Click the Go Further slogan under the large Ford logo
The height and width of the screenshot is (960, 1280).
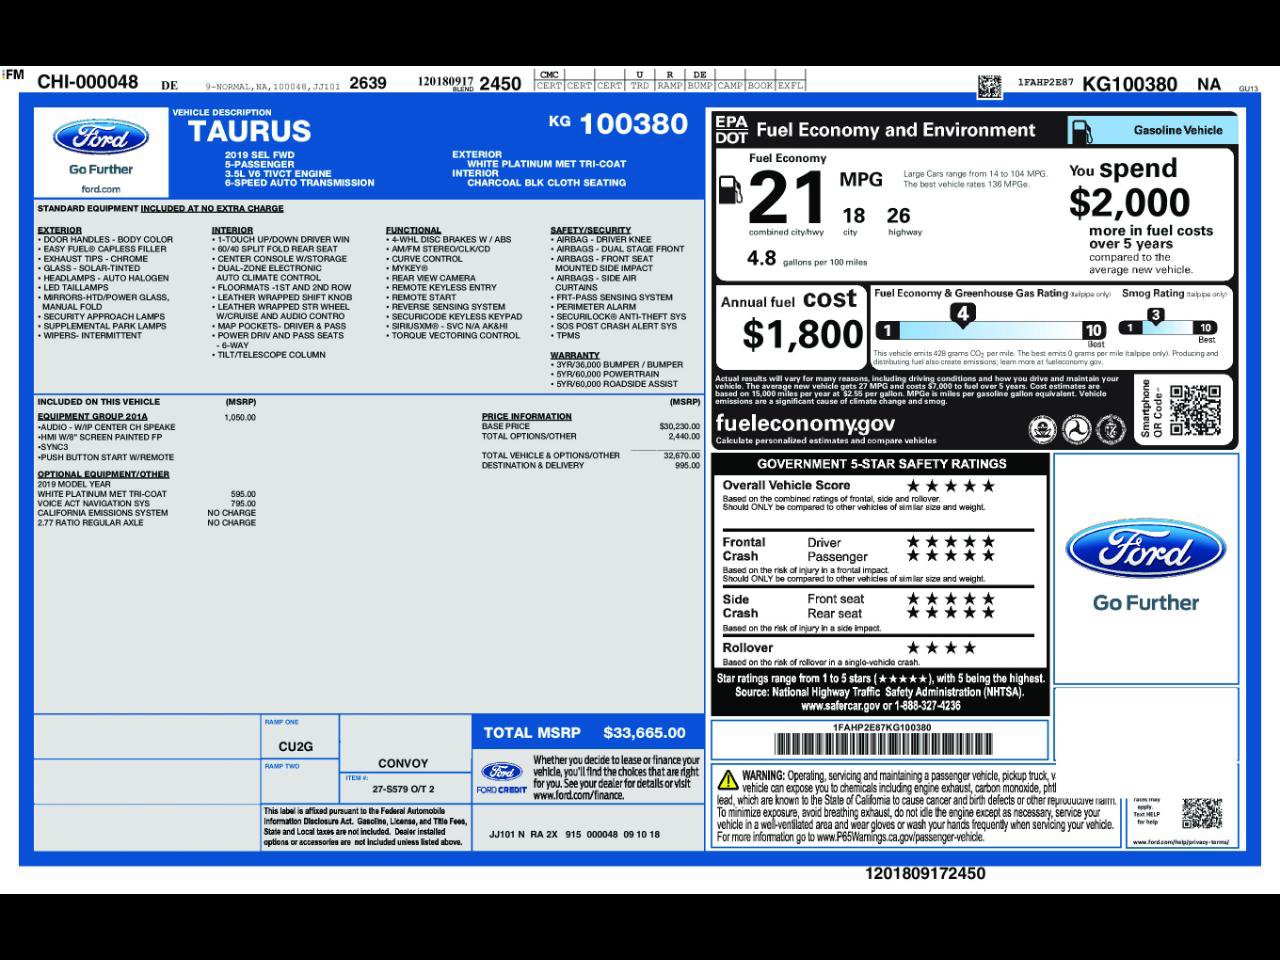coord(1146,603)
